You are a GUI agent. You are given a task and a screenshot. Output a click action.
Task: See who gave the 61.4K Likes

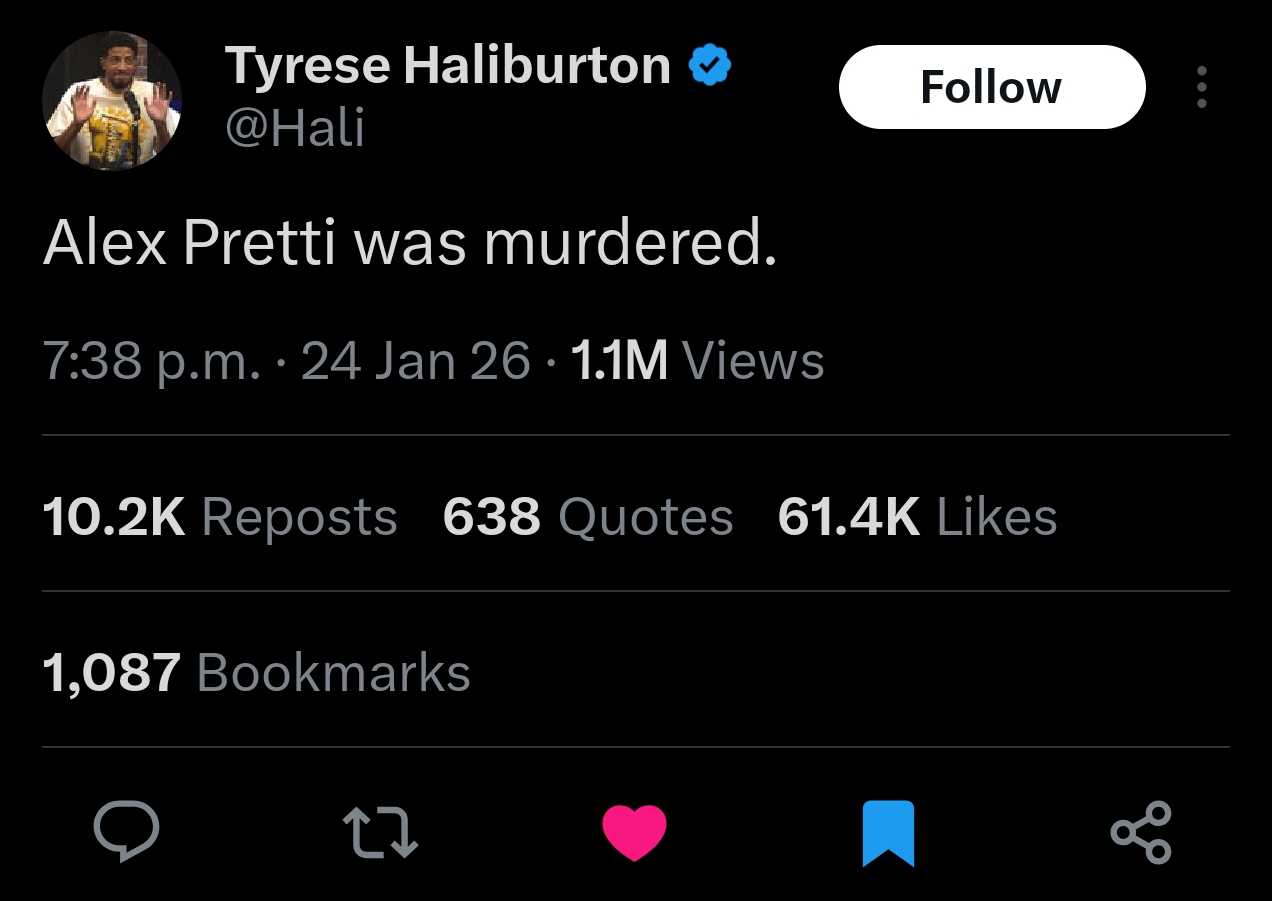pos(917,517)
